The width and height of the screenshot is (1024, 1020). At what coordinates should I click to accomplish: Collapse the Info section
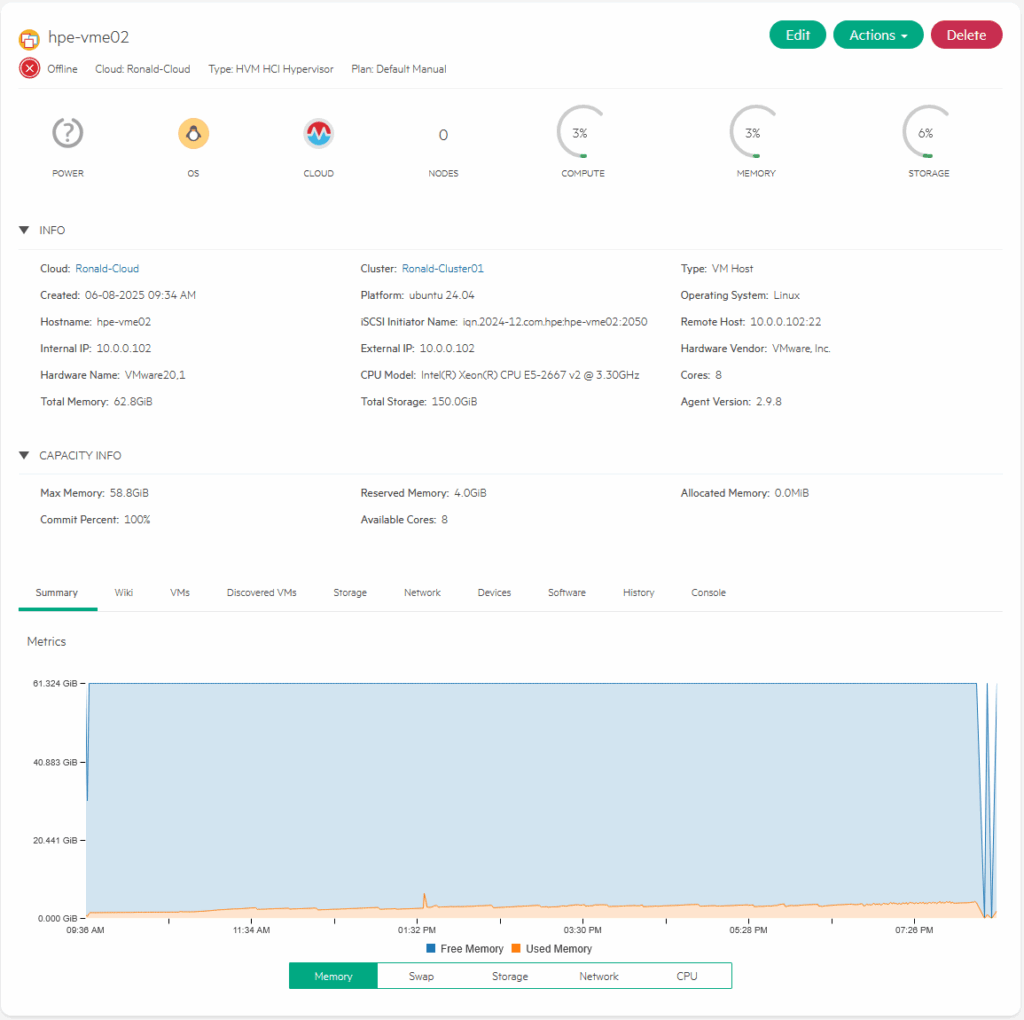[x=24, y=230]
